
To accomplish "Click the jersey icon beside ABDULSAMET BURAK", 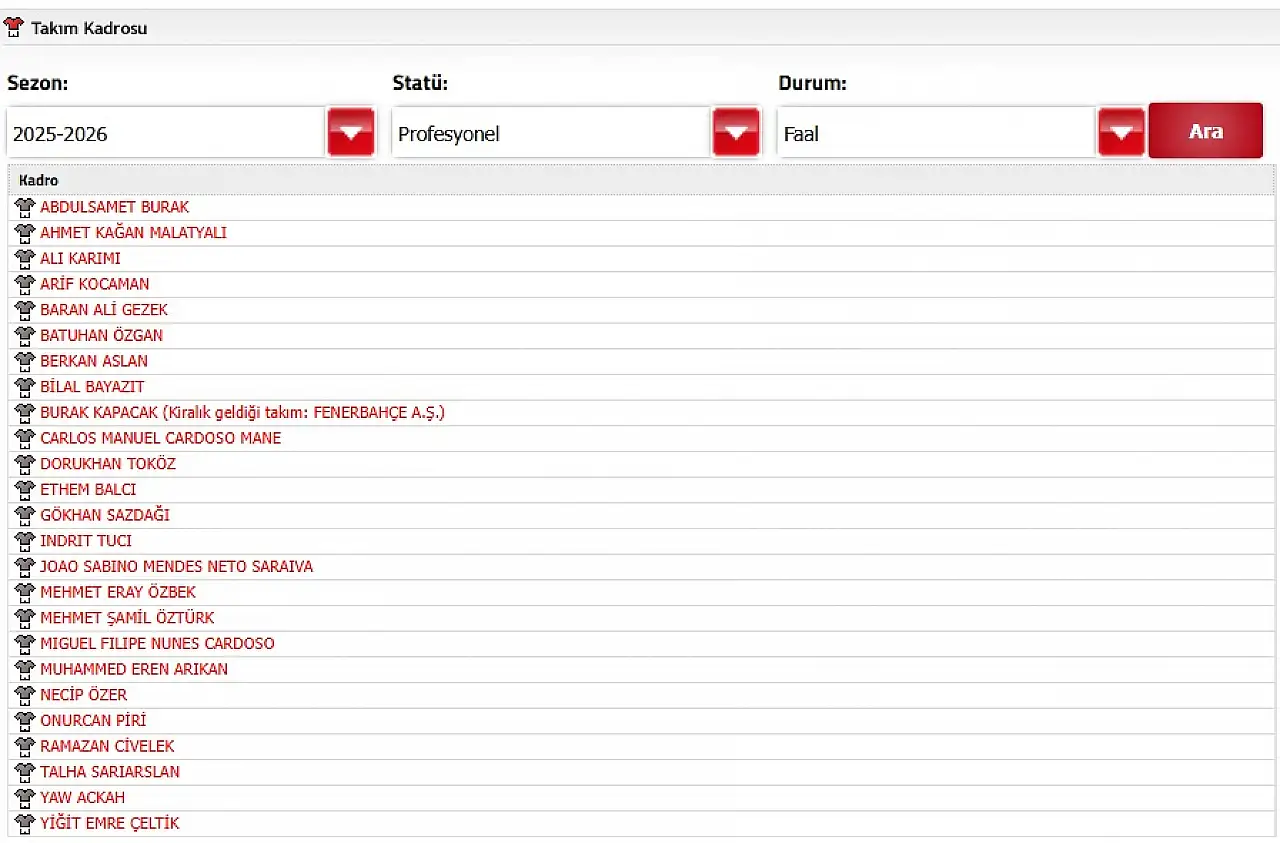I will tap(25, 207).
